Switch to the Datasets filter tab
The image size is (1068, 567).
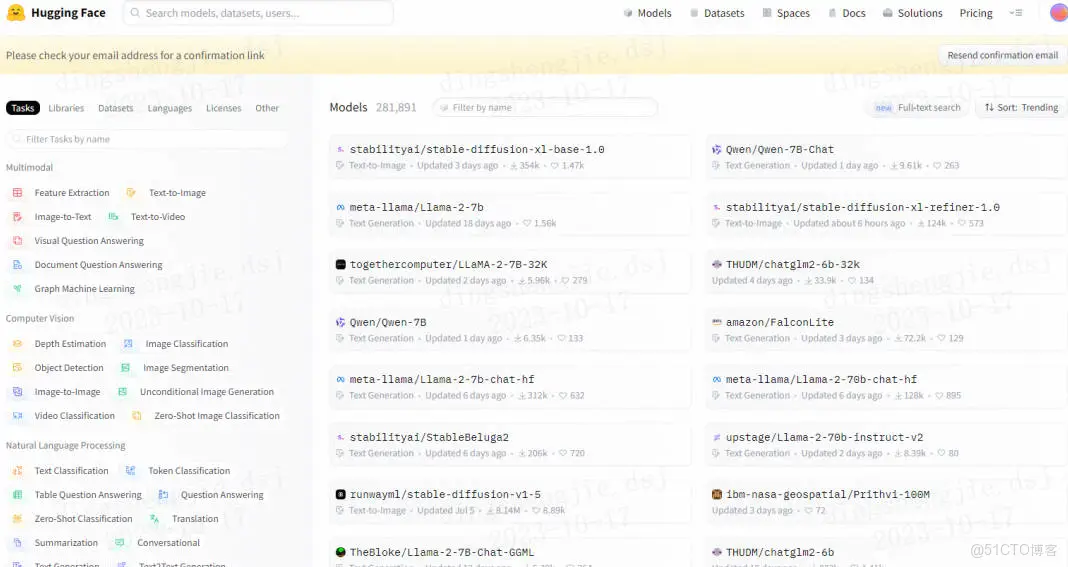(x=116, y=108)
